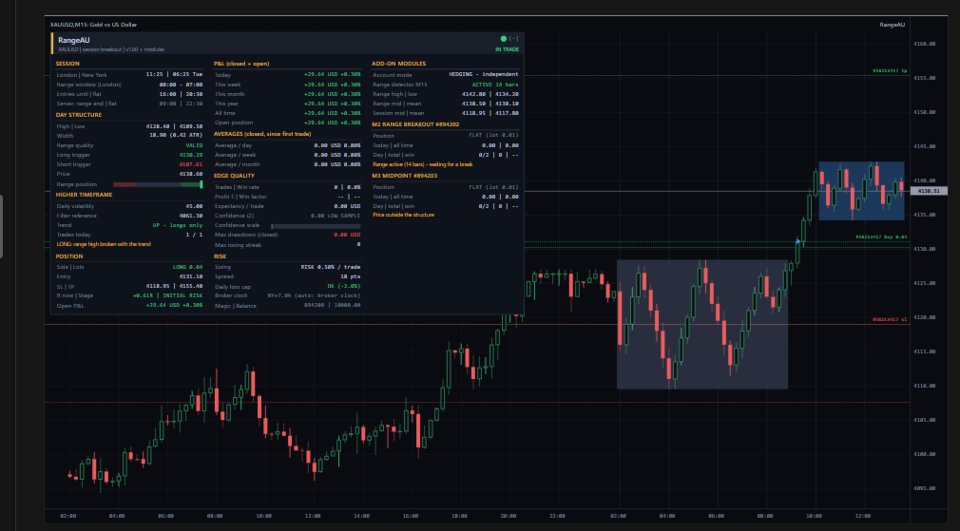Click the RangeAU expert label at the chart's top right
This screenshot has width=960, height=531.
(892, 24)
